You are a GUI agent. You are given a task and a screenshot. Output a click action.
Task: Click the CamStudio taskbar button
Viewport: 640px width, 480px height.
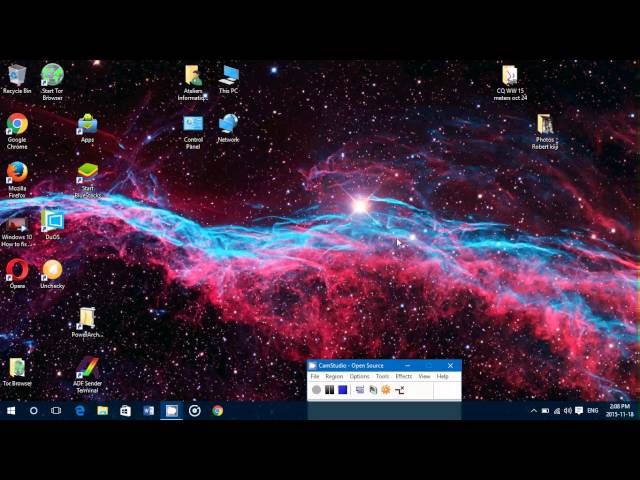click(x=171, y=411)
